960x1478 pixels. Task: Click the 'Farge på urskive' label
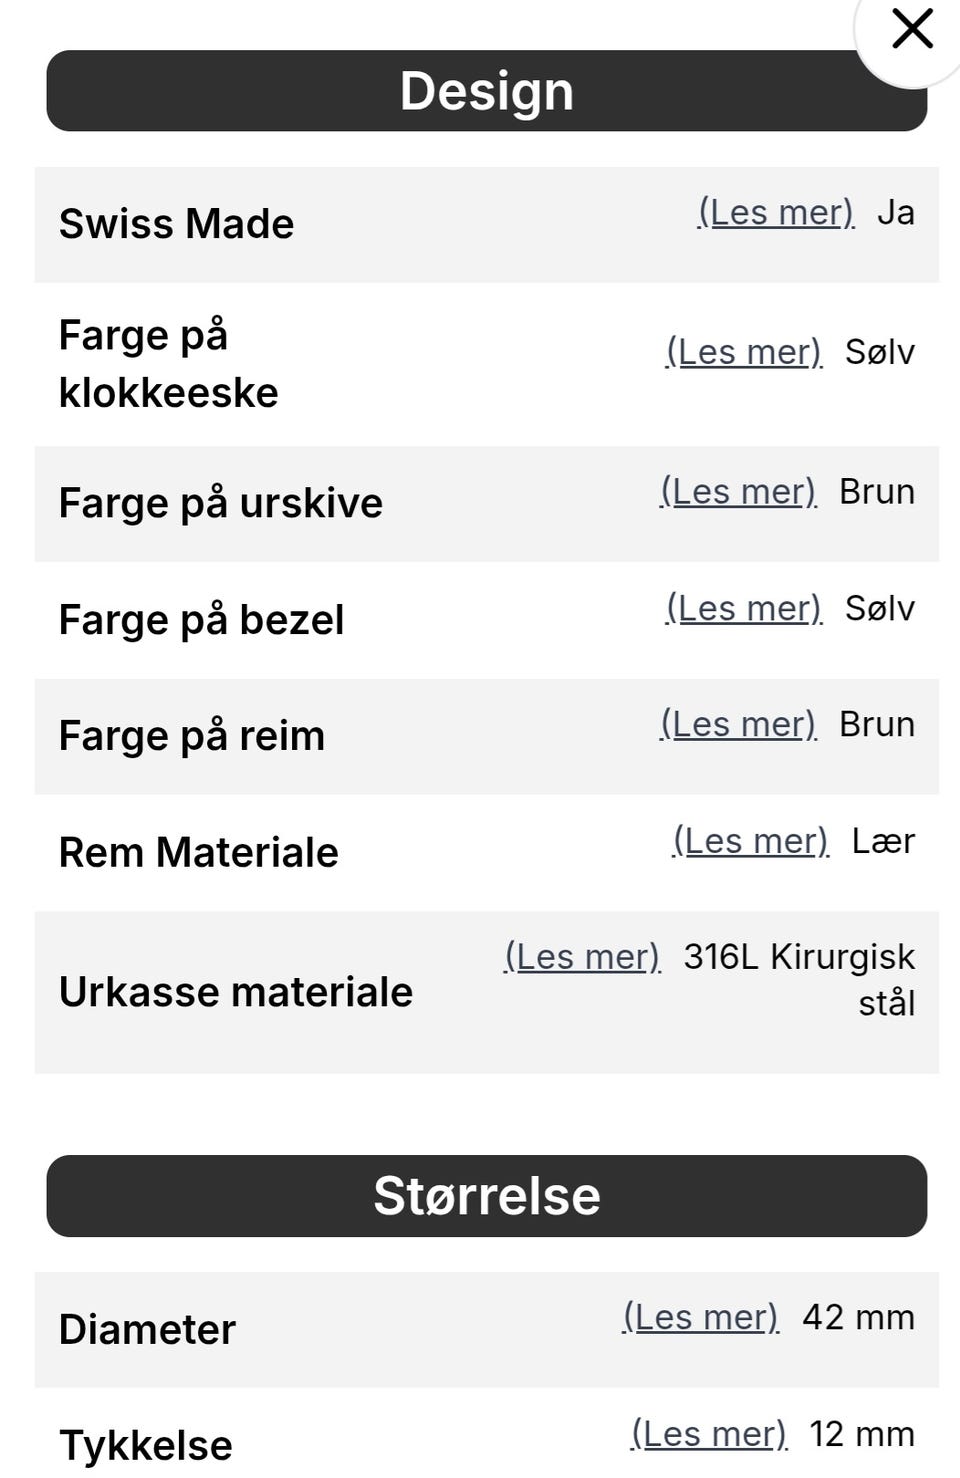tap(221, 503)
